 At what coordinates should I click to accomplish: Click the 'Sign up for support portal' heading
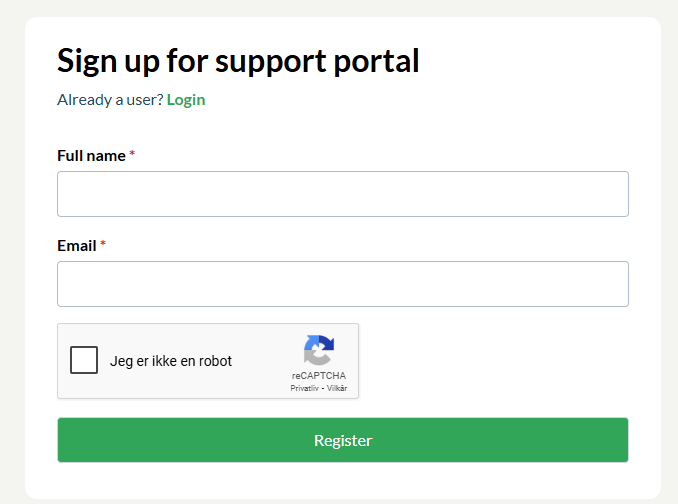(238, 61)
